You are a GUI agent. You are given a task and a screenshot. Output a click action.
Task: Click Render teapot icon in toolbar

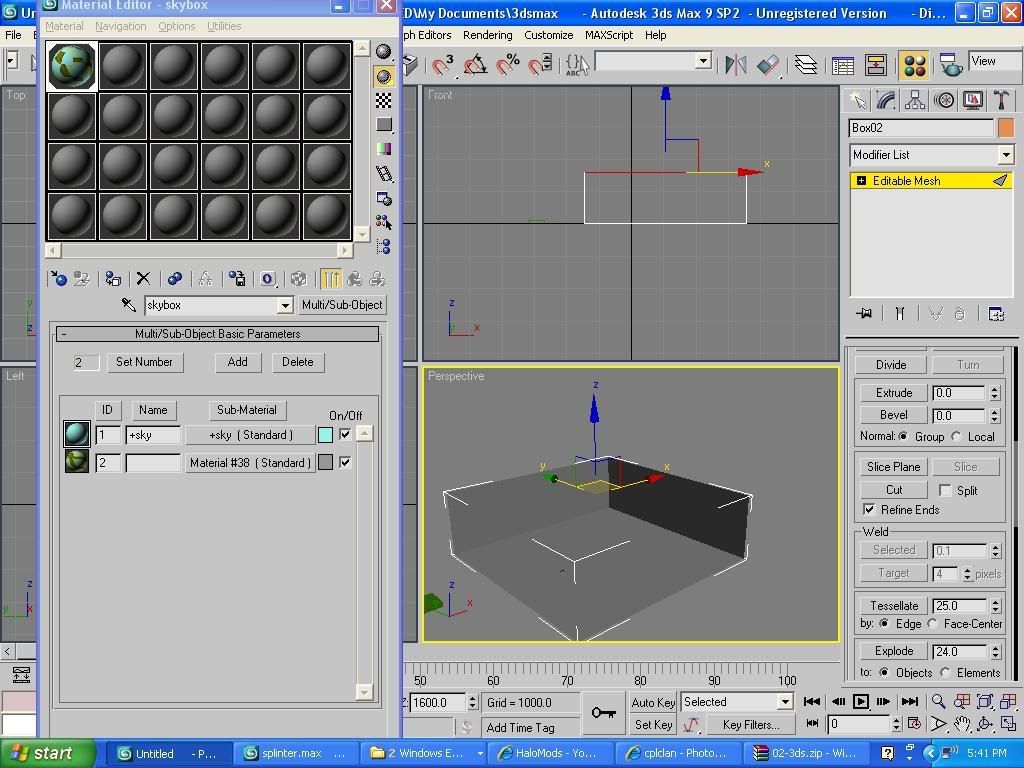(x=951, y=64)
